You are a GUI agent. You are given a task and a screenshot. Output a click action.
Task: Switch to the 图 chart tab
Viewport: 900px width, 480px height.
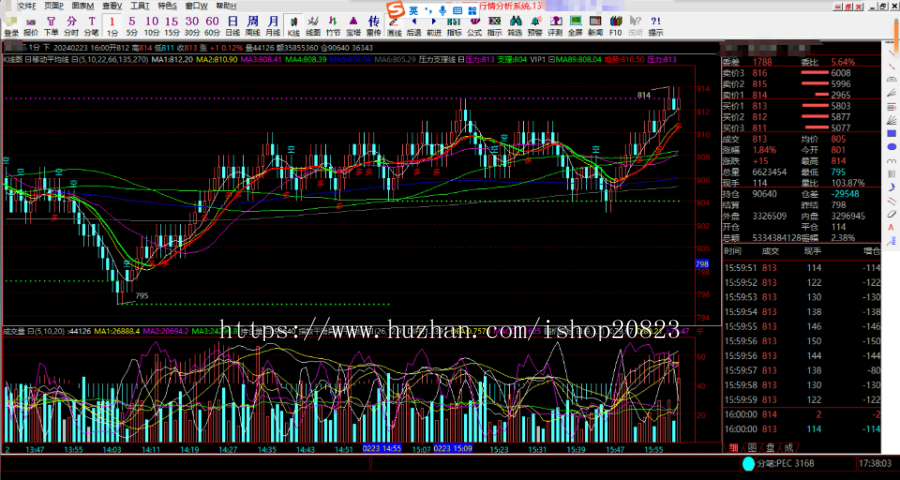(x=752, y=447)
